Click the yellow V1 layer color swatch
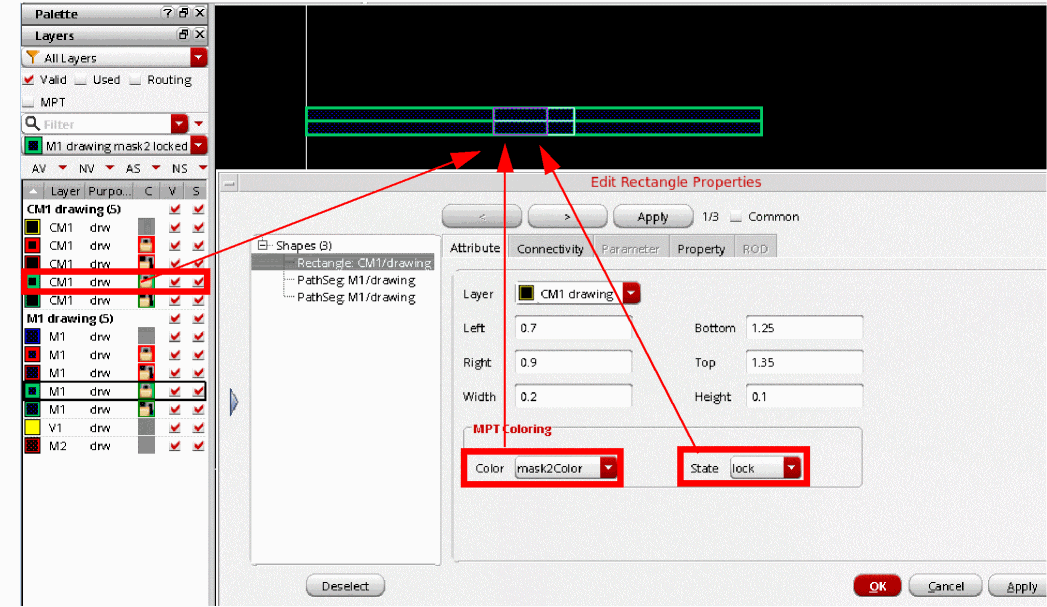Screen dimensions: 1047x607 (x=32, y=427)
